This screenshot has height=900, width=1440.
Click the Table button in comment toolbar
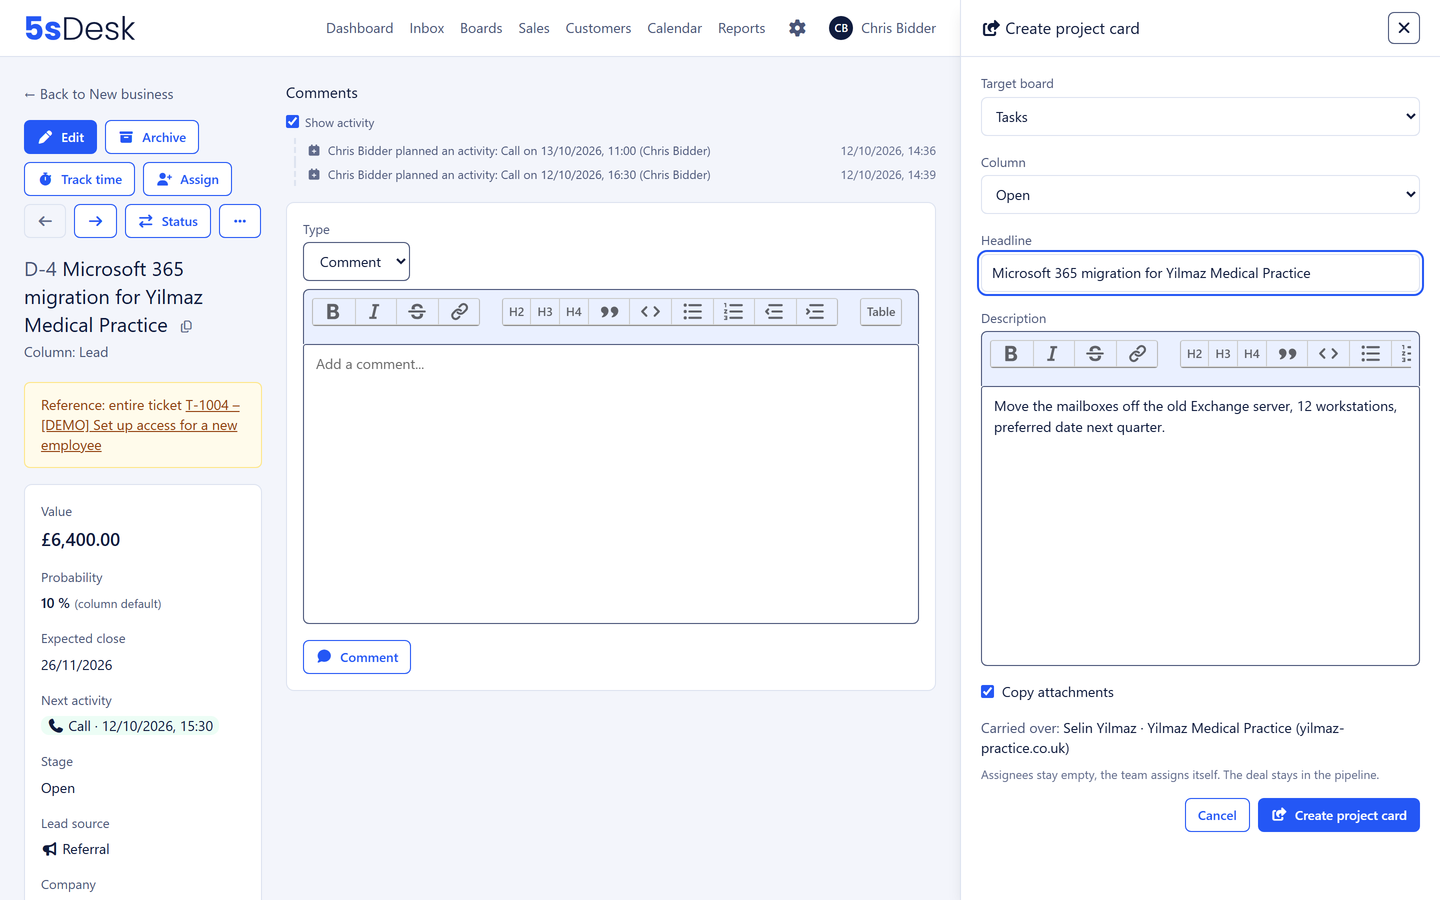[881, 312]
